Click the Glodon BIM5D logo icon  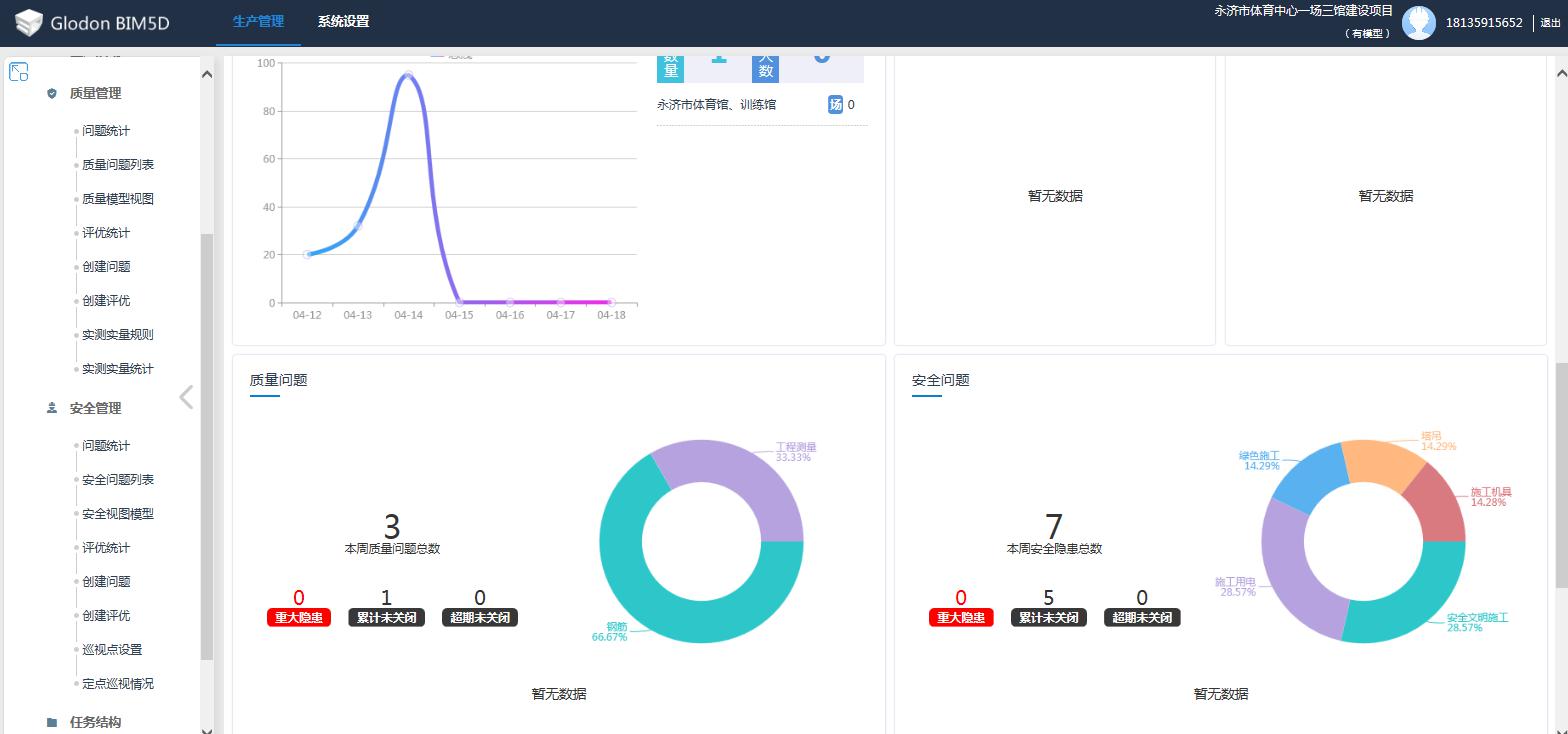[x=29, y=22]
